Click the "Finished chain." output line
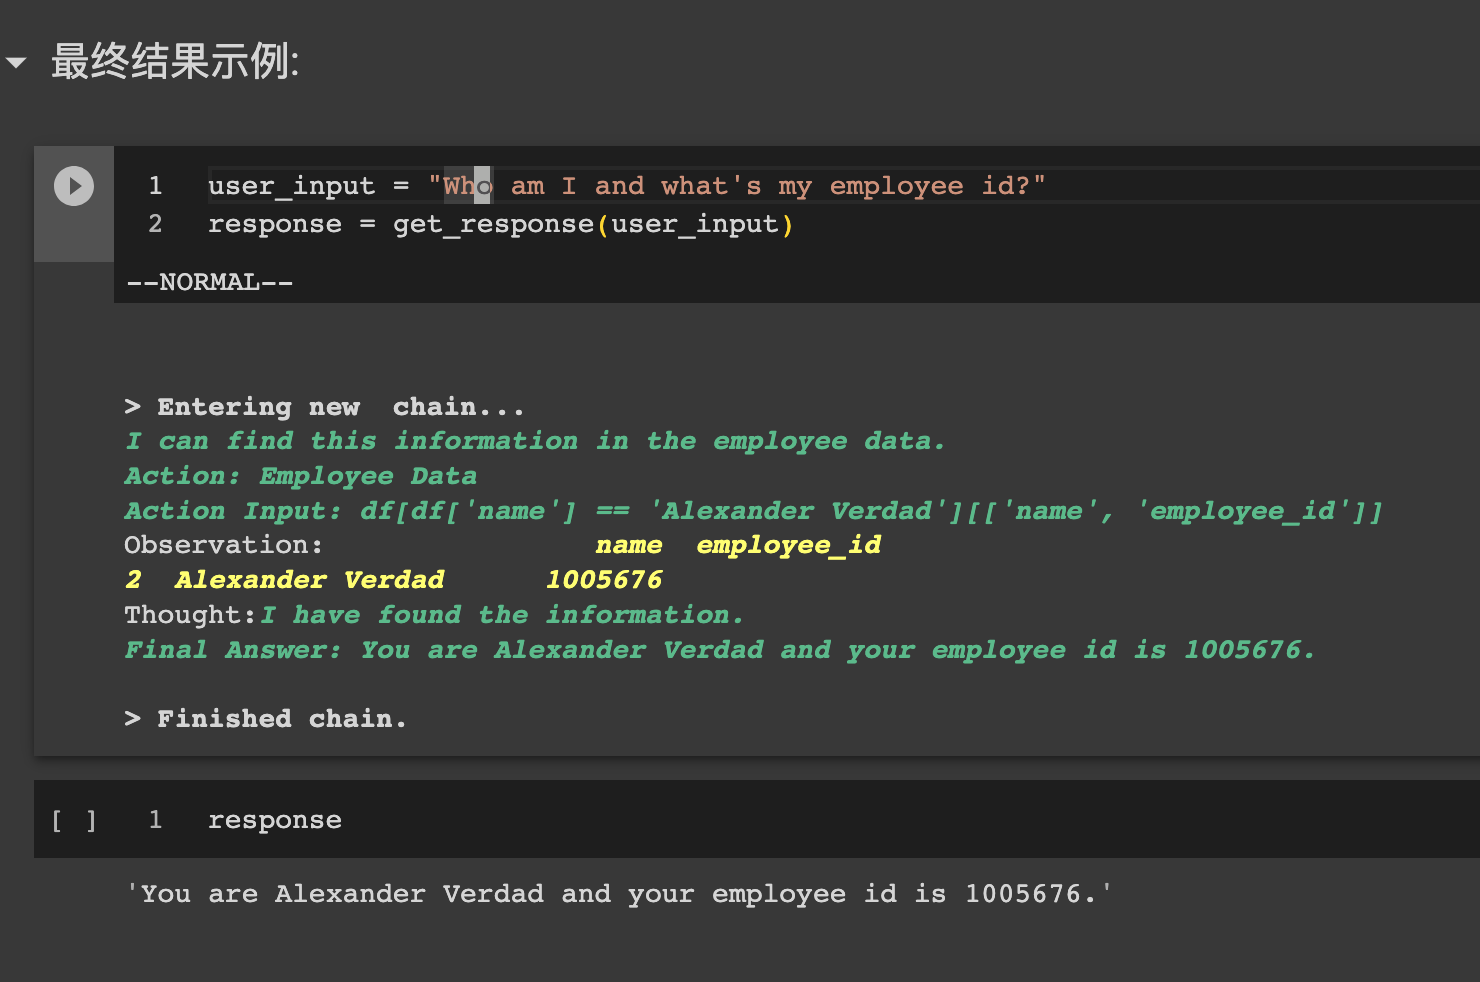The image size is (1480, 982). pyautogui.click(x=266, y=719)
